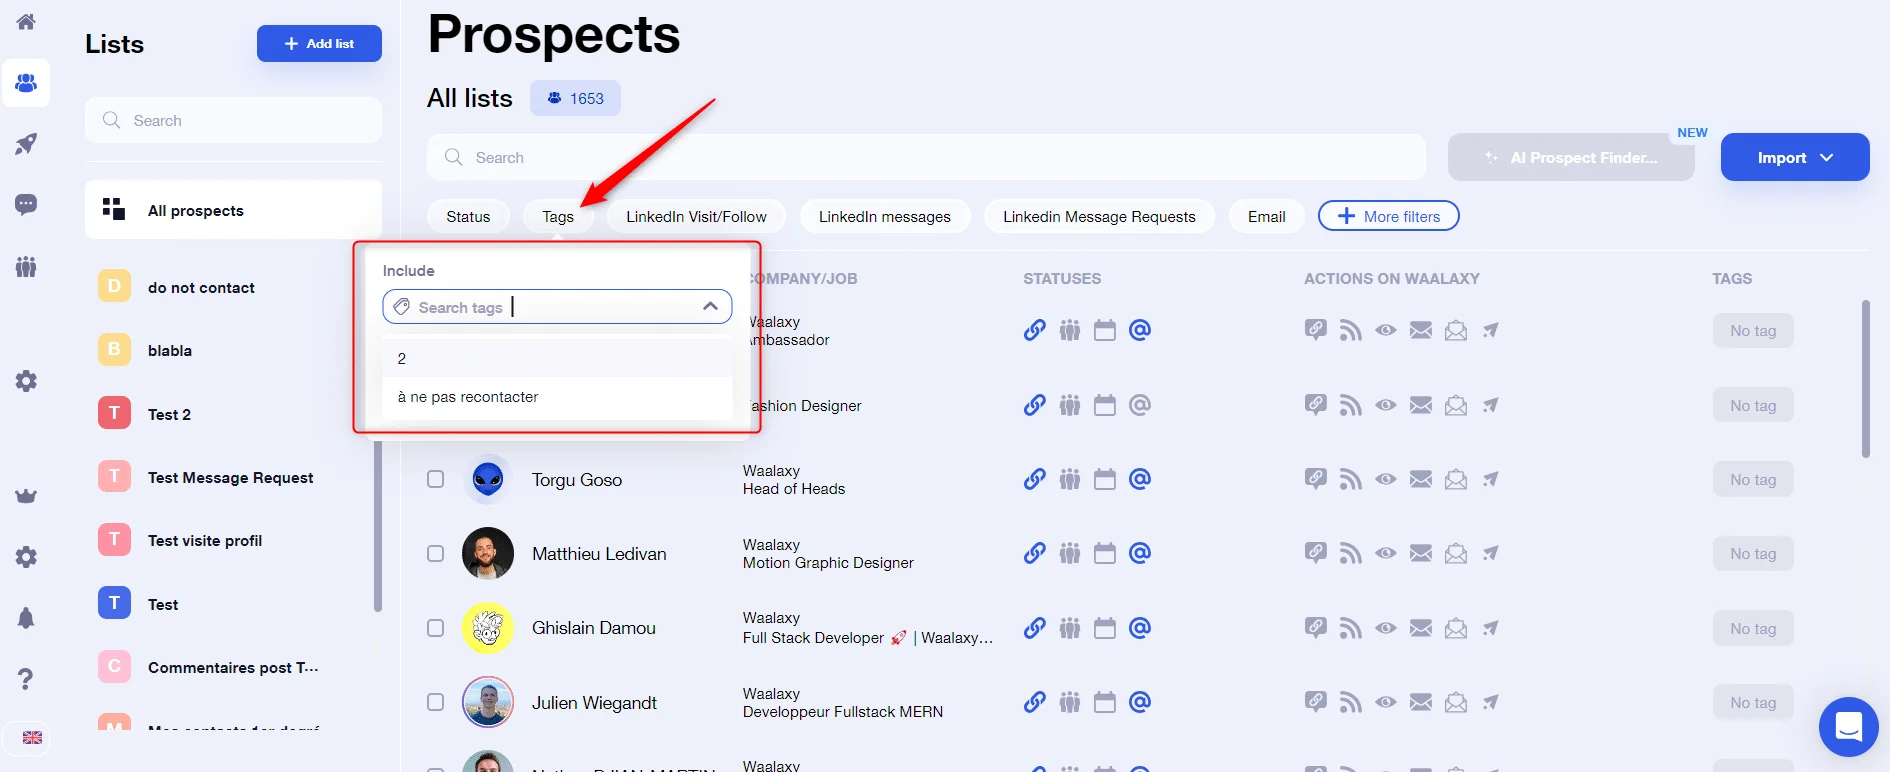Toggle the eye visit icon for Julien Wiegandt

[1386, 702]
